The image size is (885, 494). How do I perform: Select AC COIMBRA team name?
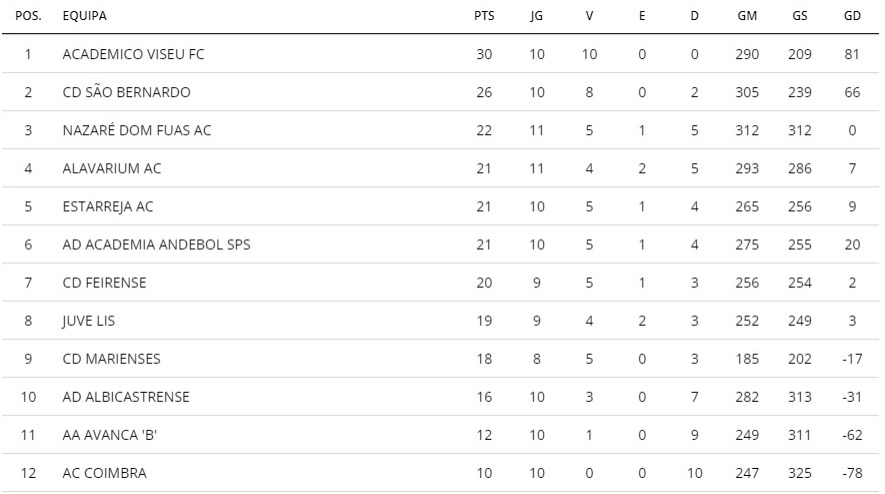(x=104, y=473)
